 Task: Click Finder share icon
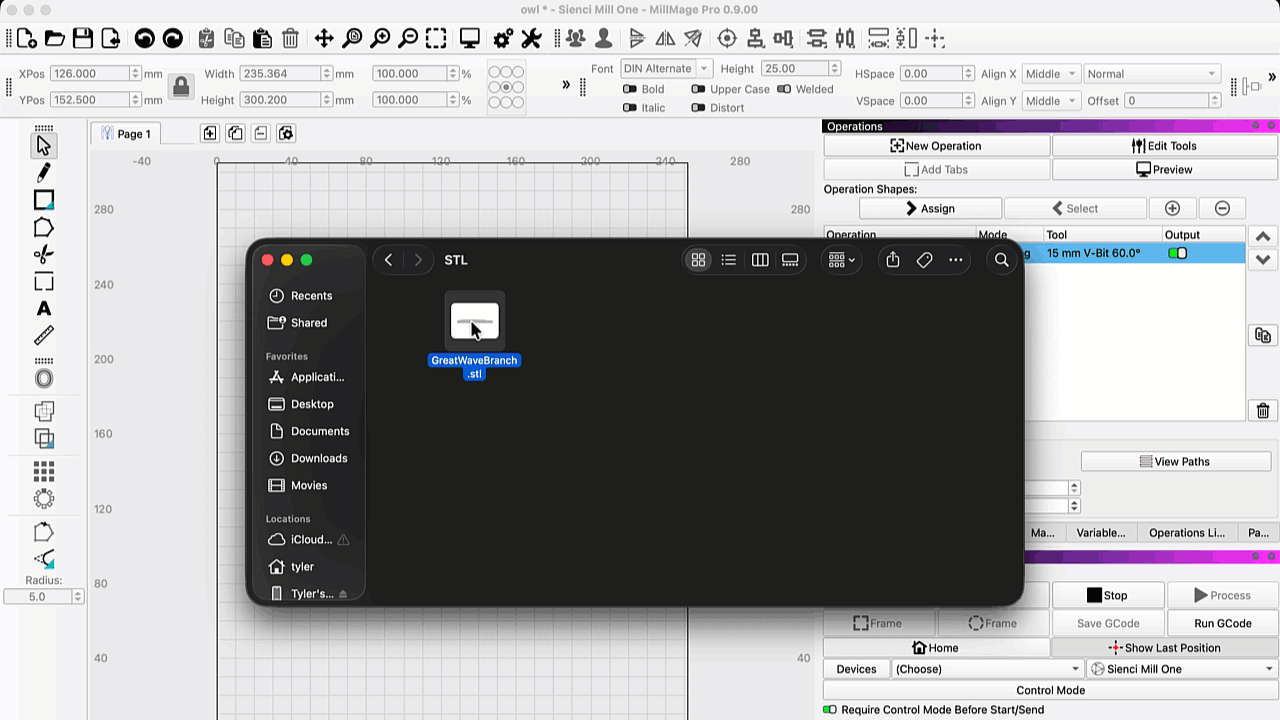pyautogui.click(x=893, y=260)
